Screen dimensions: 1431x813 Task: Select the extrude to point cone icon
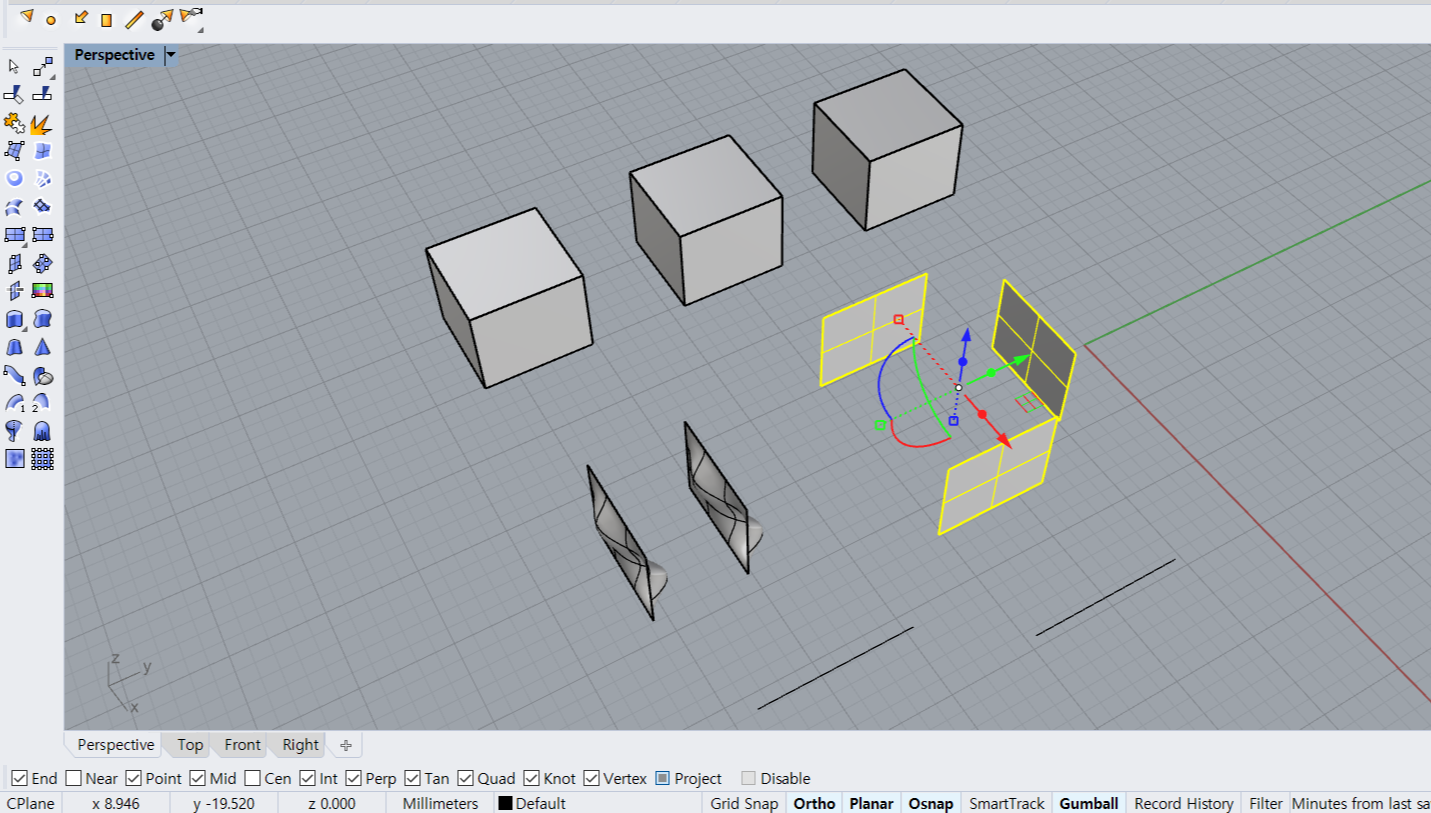[42, 347]
